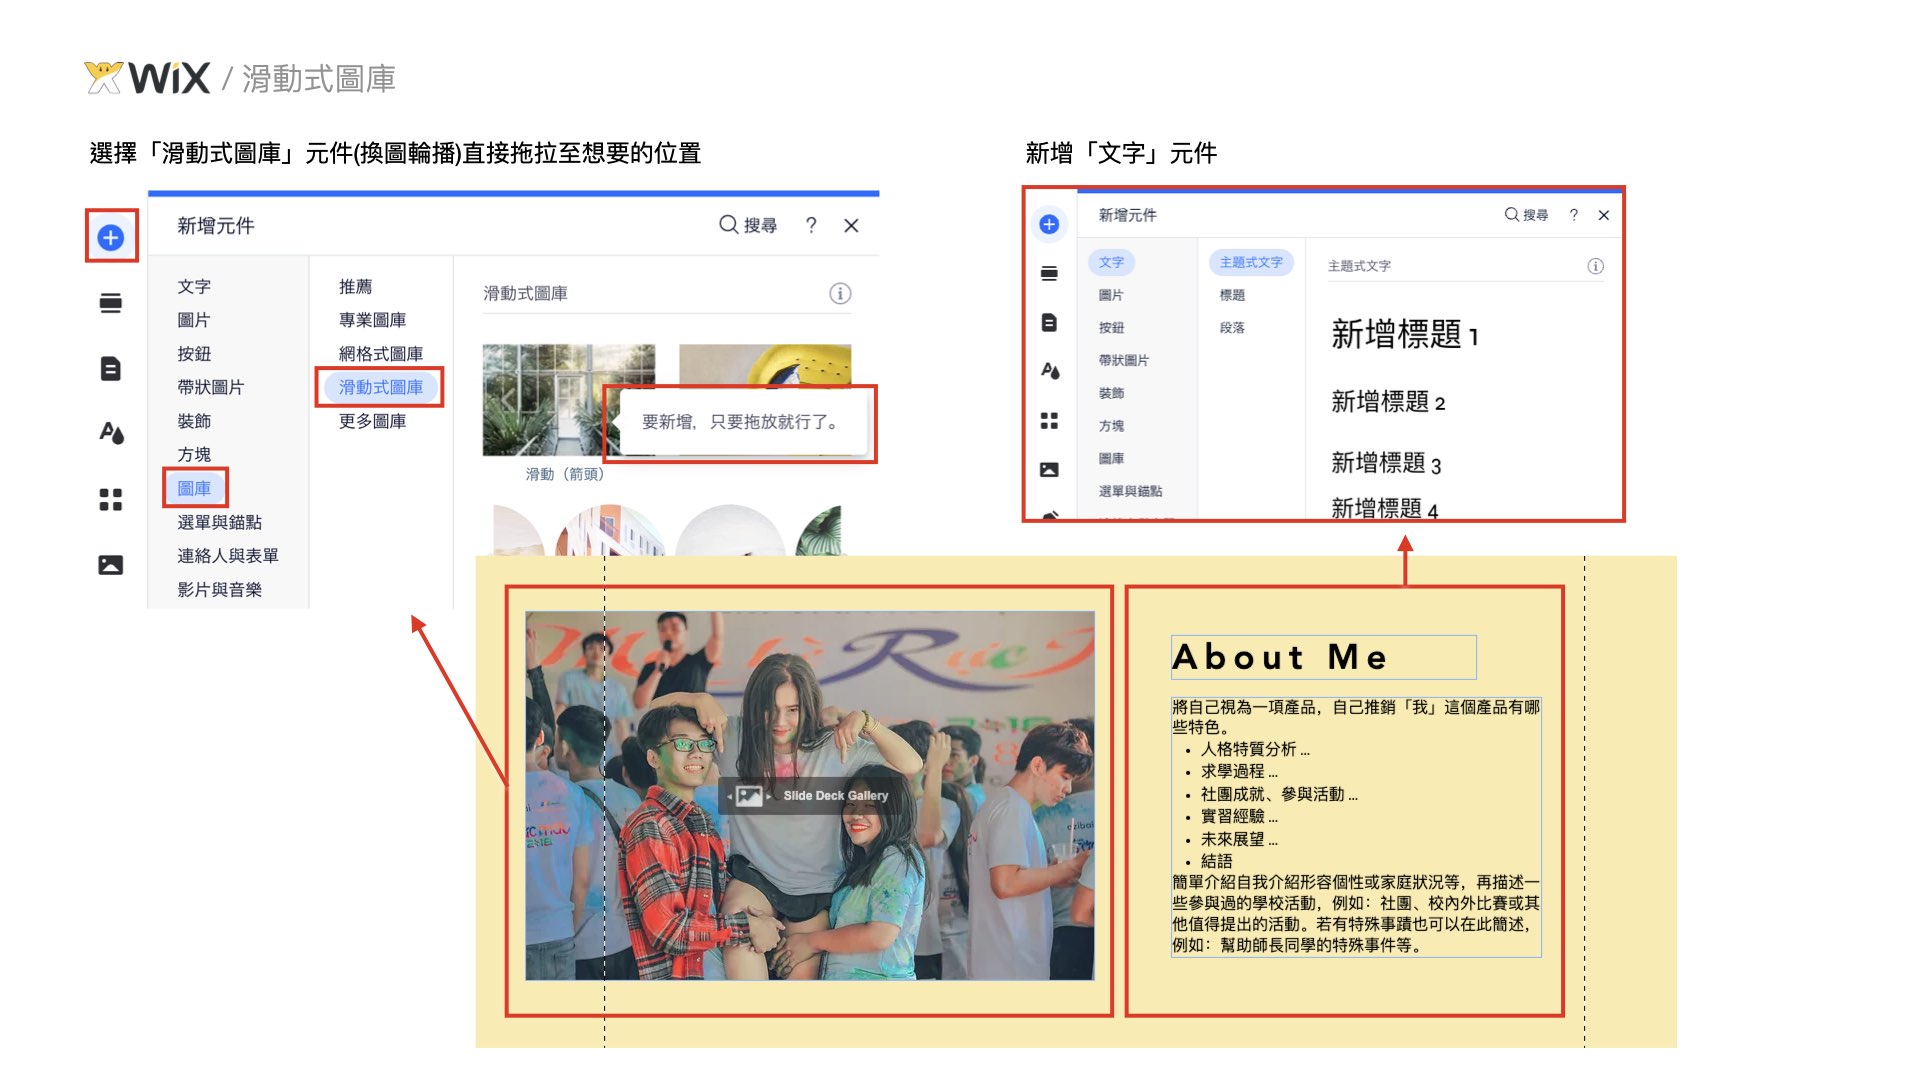The width and height of the screenshot is (1920, 1080).
Task: Open the sections strip icon in the left sidebar
Action: [x=111, y=303]
